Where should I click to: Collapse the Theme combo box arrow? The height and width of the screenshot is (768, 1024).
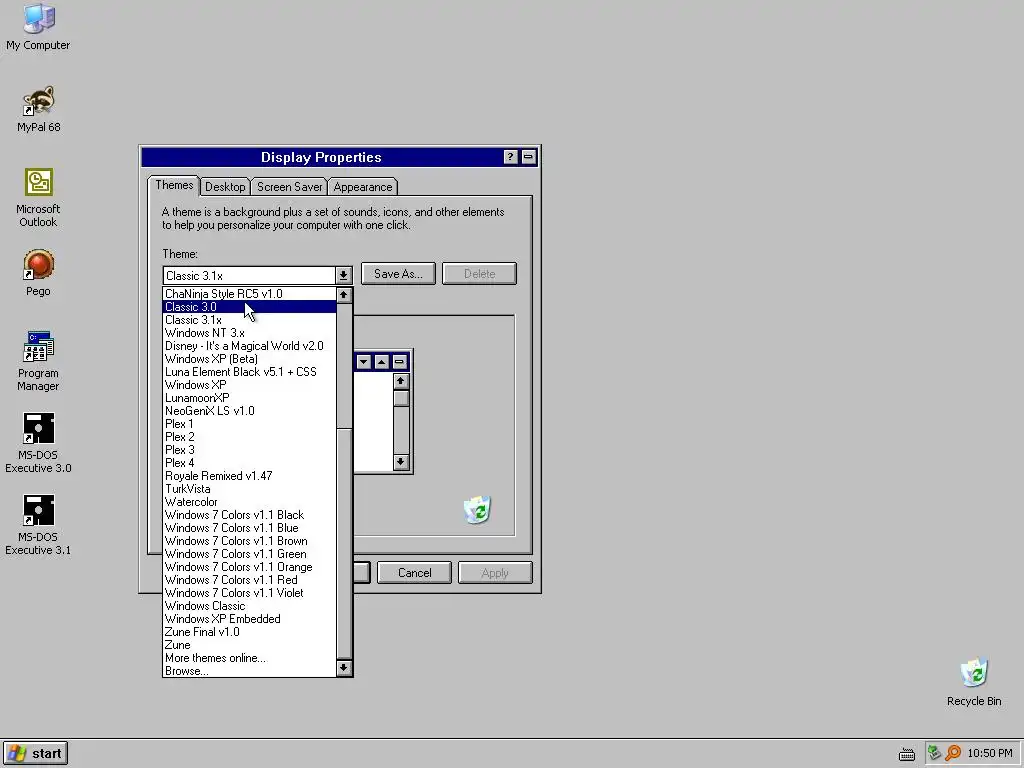(344, 276)
